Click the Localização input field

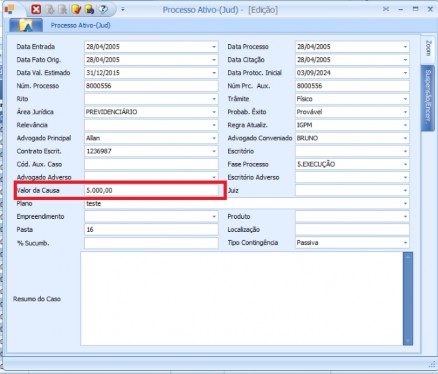tap(352, 230)
